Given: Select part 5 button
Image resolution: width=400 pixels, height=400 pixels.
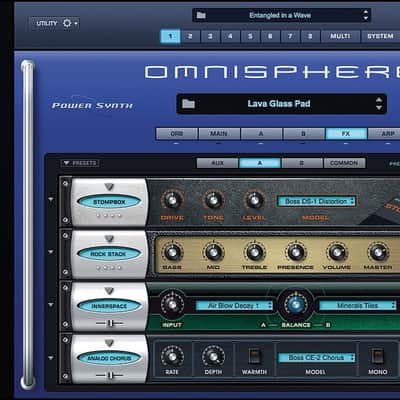Looking at the screenshot, I should click(x=250, y=36).
